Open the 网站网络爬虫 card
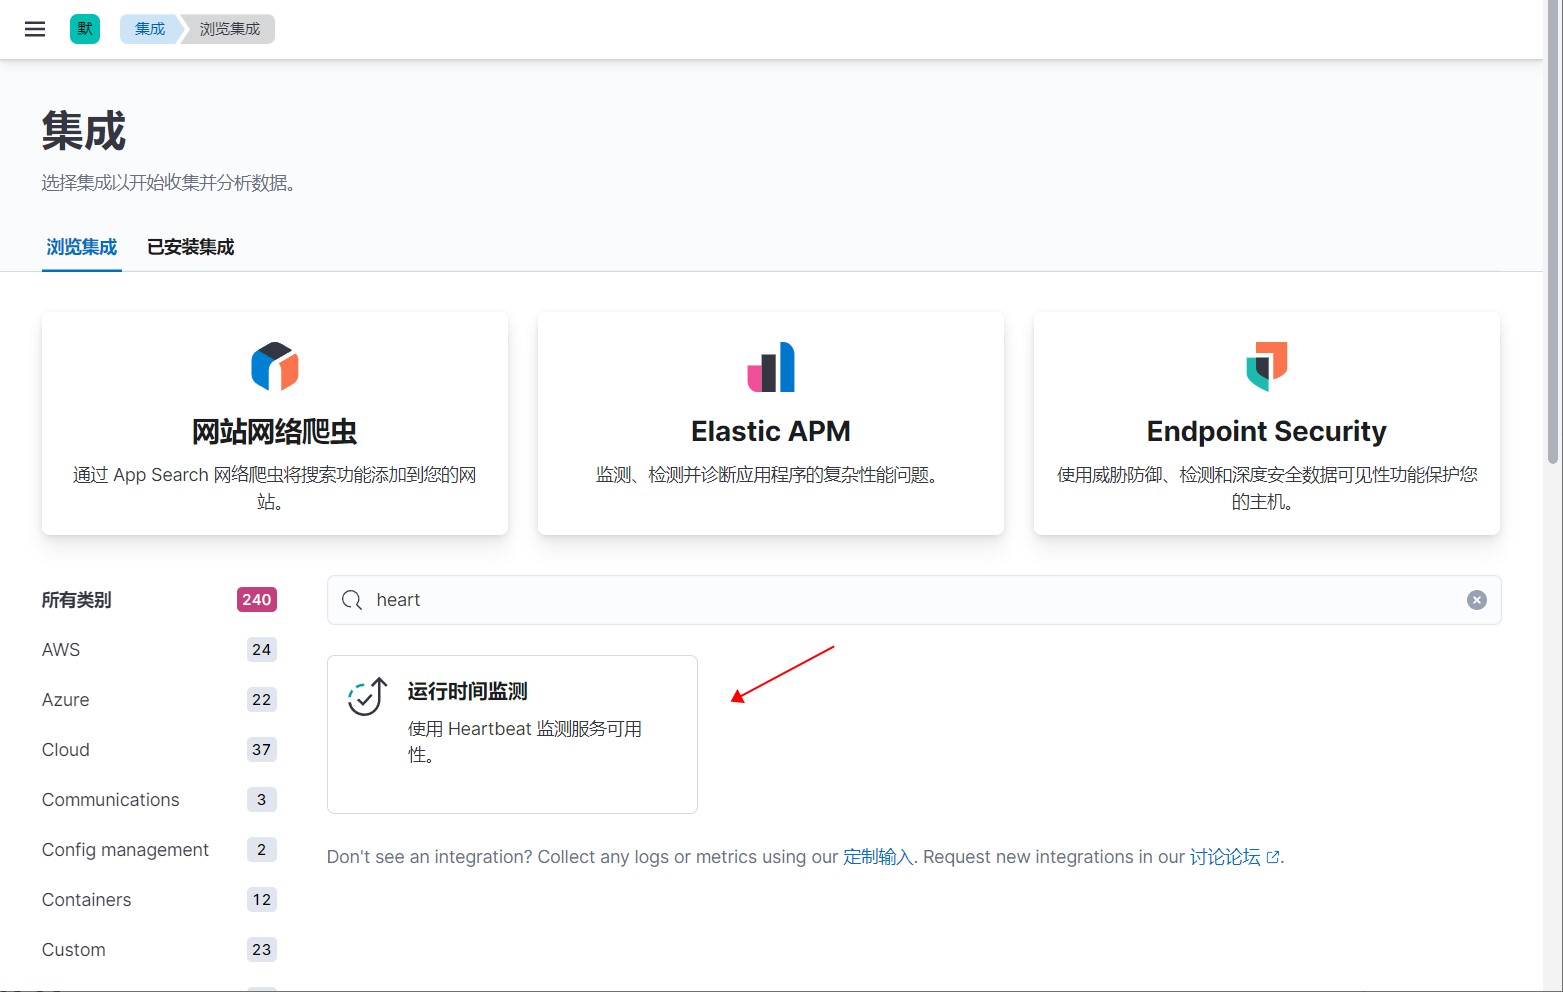Viewport: 1563px width, 992px height. pyautogui.click(x=275, y=424)
